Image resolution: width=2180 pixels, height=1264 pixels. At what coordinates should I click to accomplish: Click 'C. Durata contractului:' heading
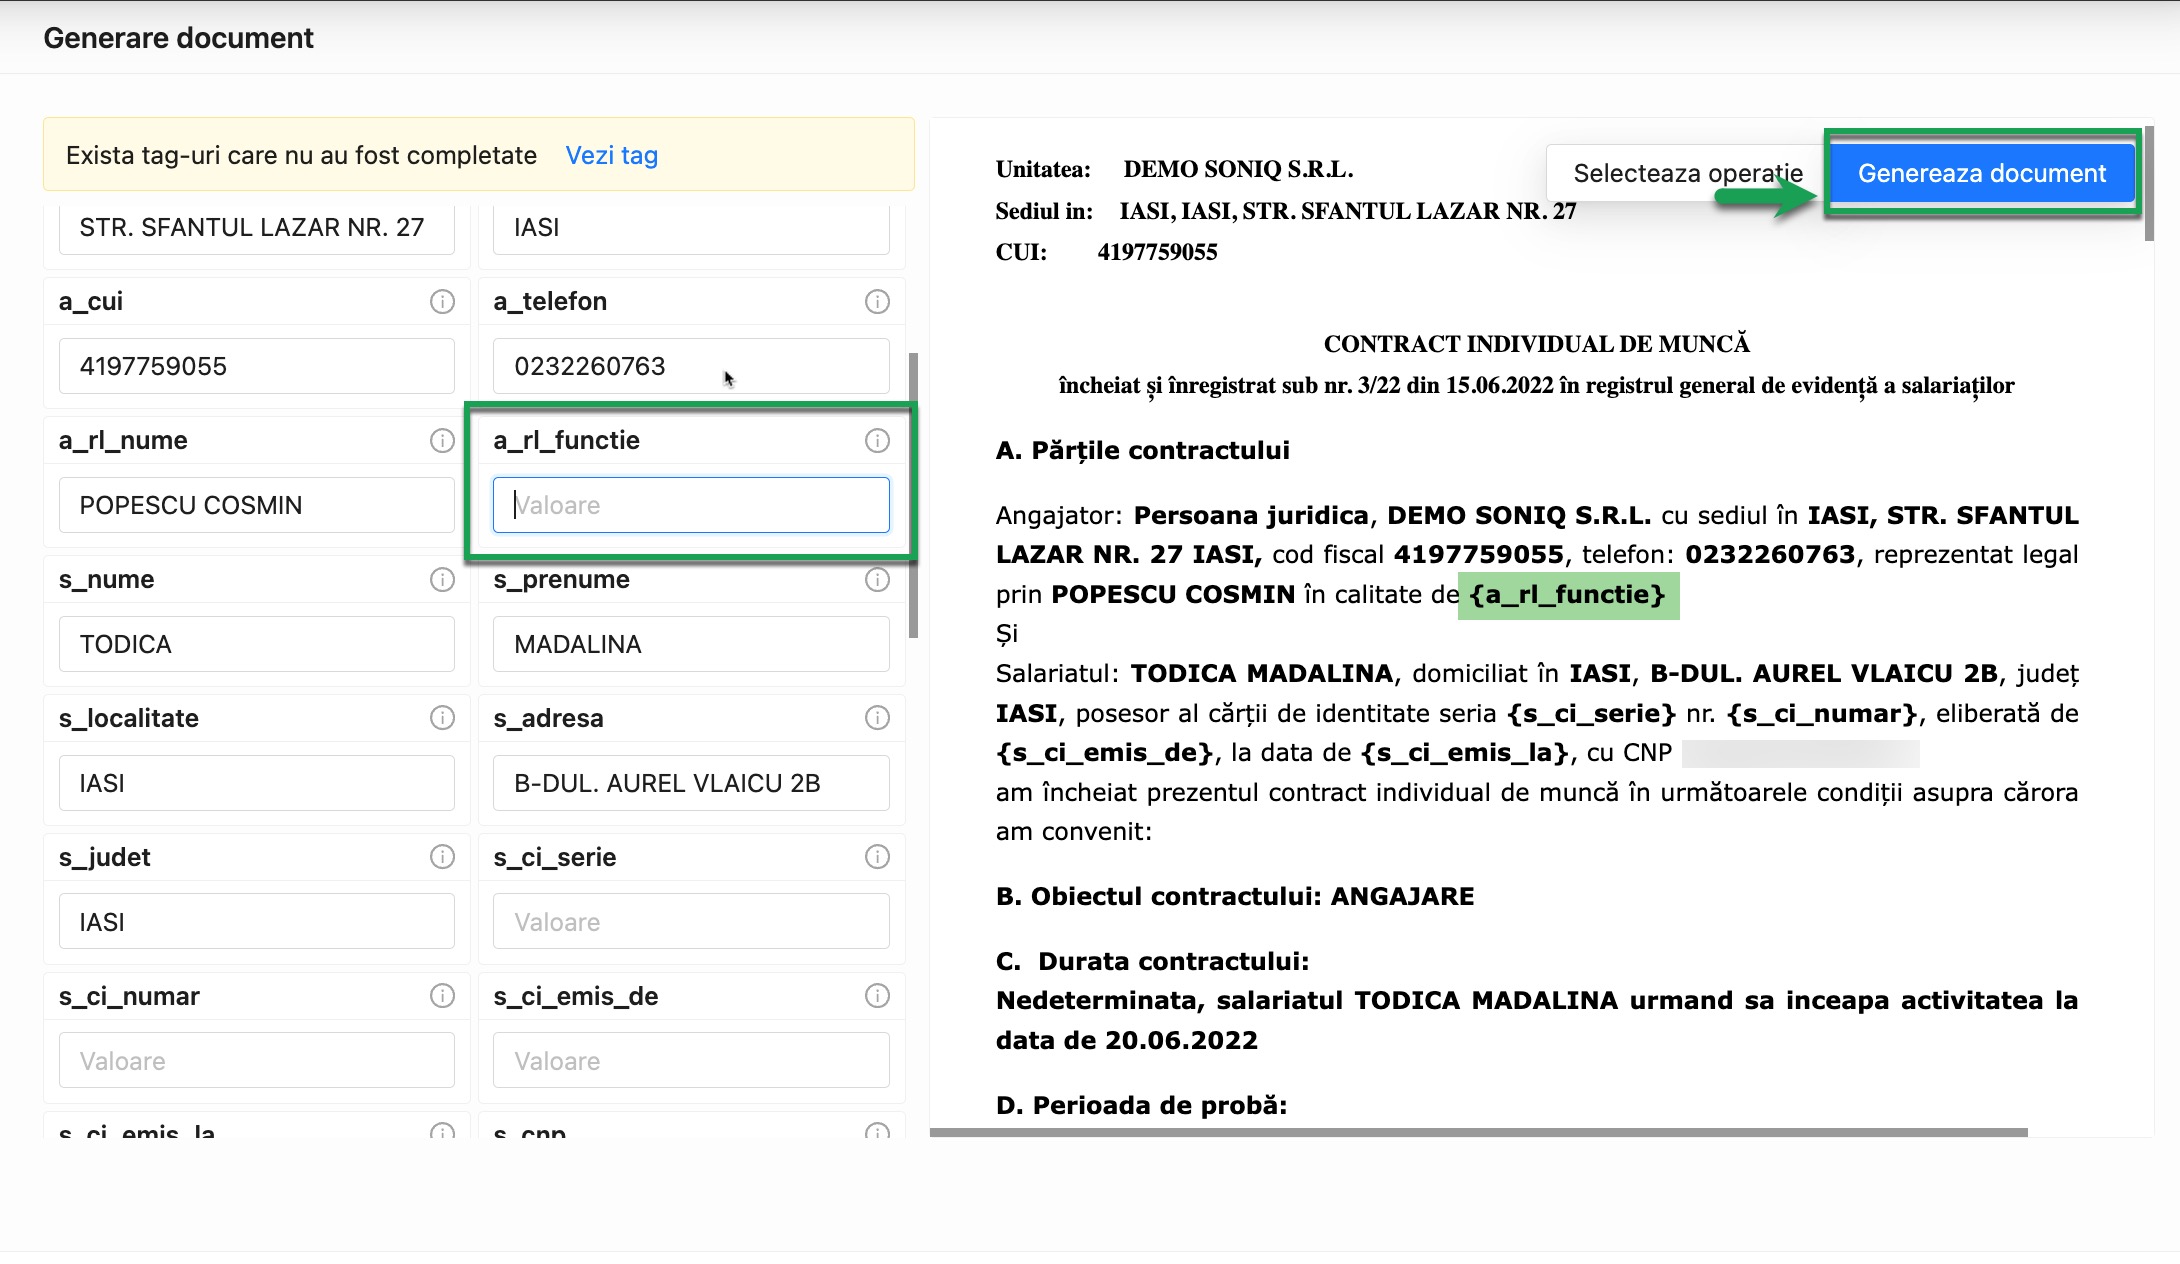[x=1153, y=961]
